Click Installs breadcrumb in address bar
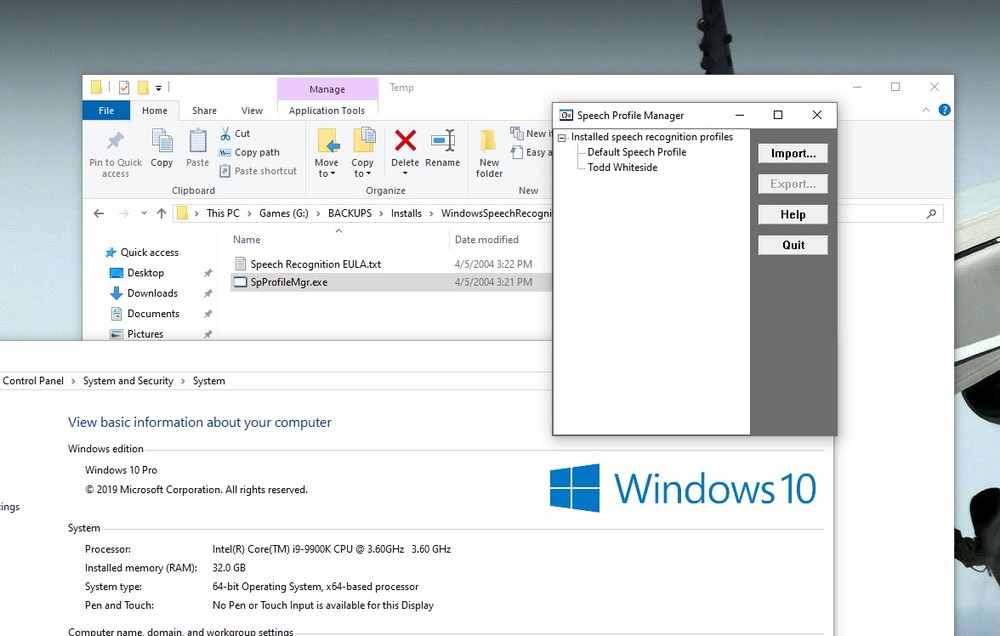 tap(406, 213)
